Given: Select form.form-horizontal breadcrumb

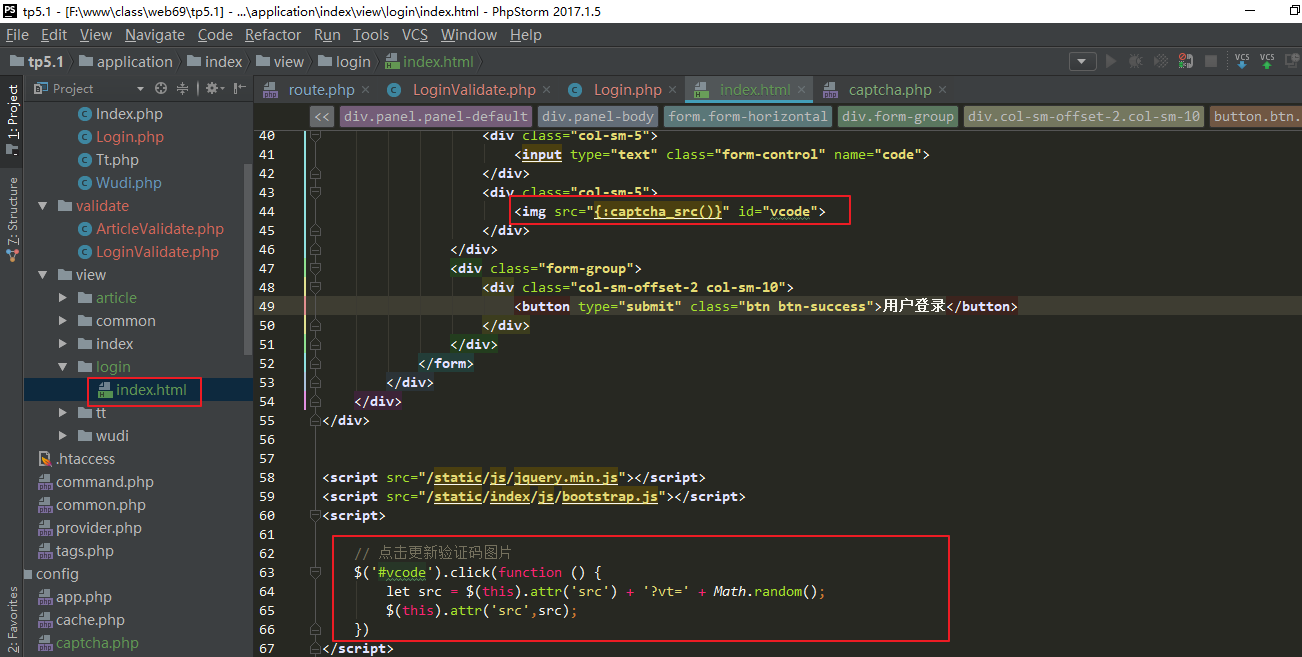Looking at the screenshot, I should (748, 116).
